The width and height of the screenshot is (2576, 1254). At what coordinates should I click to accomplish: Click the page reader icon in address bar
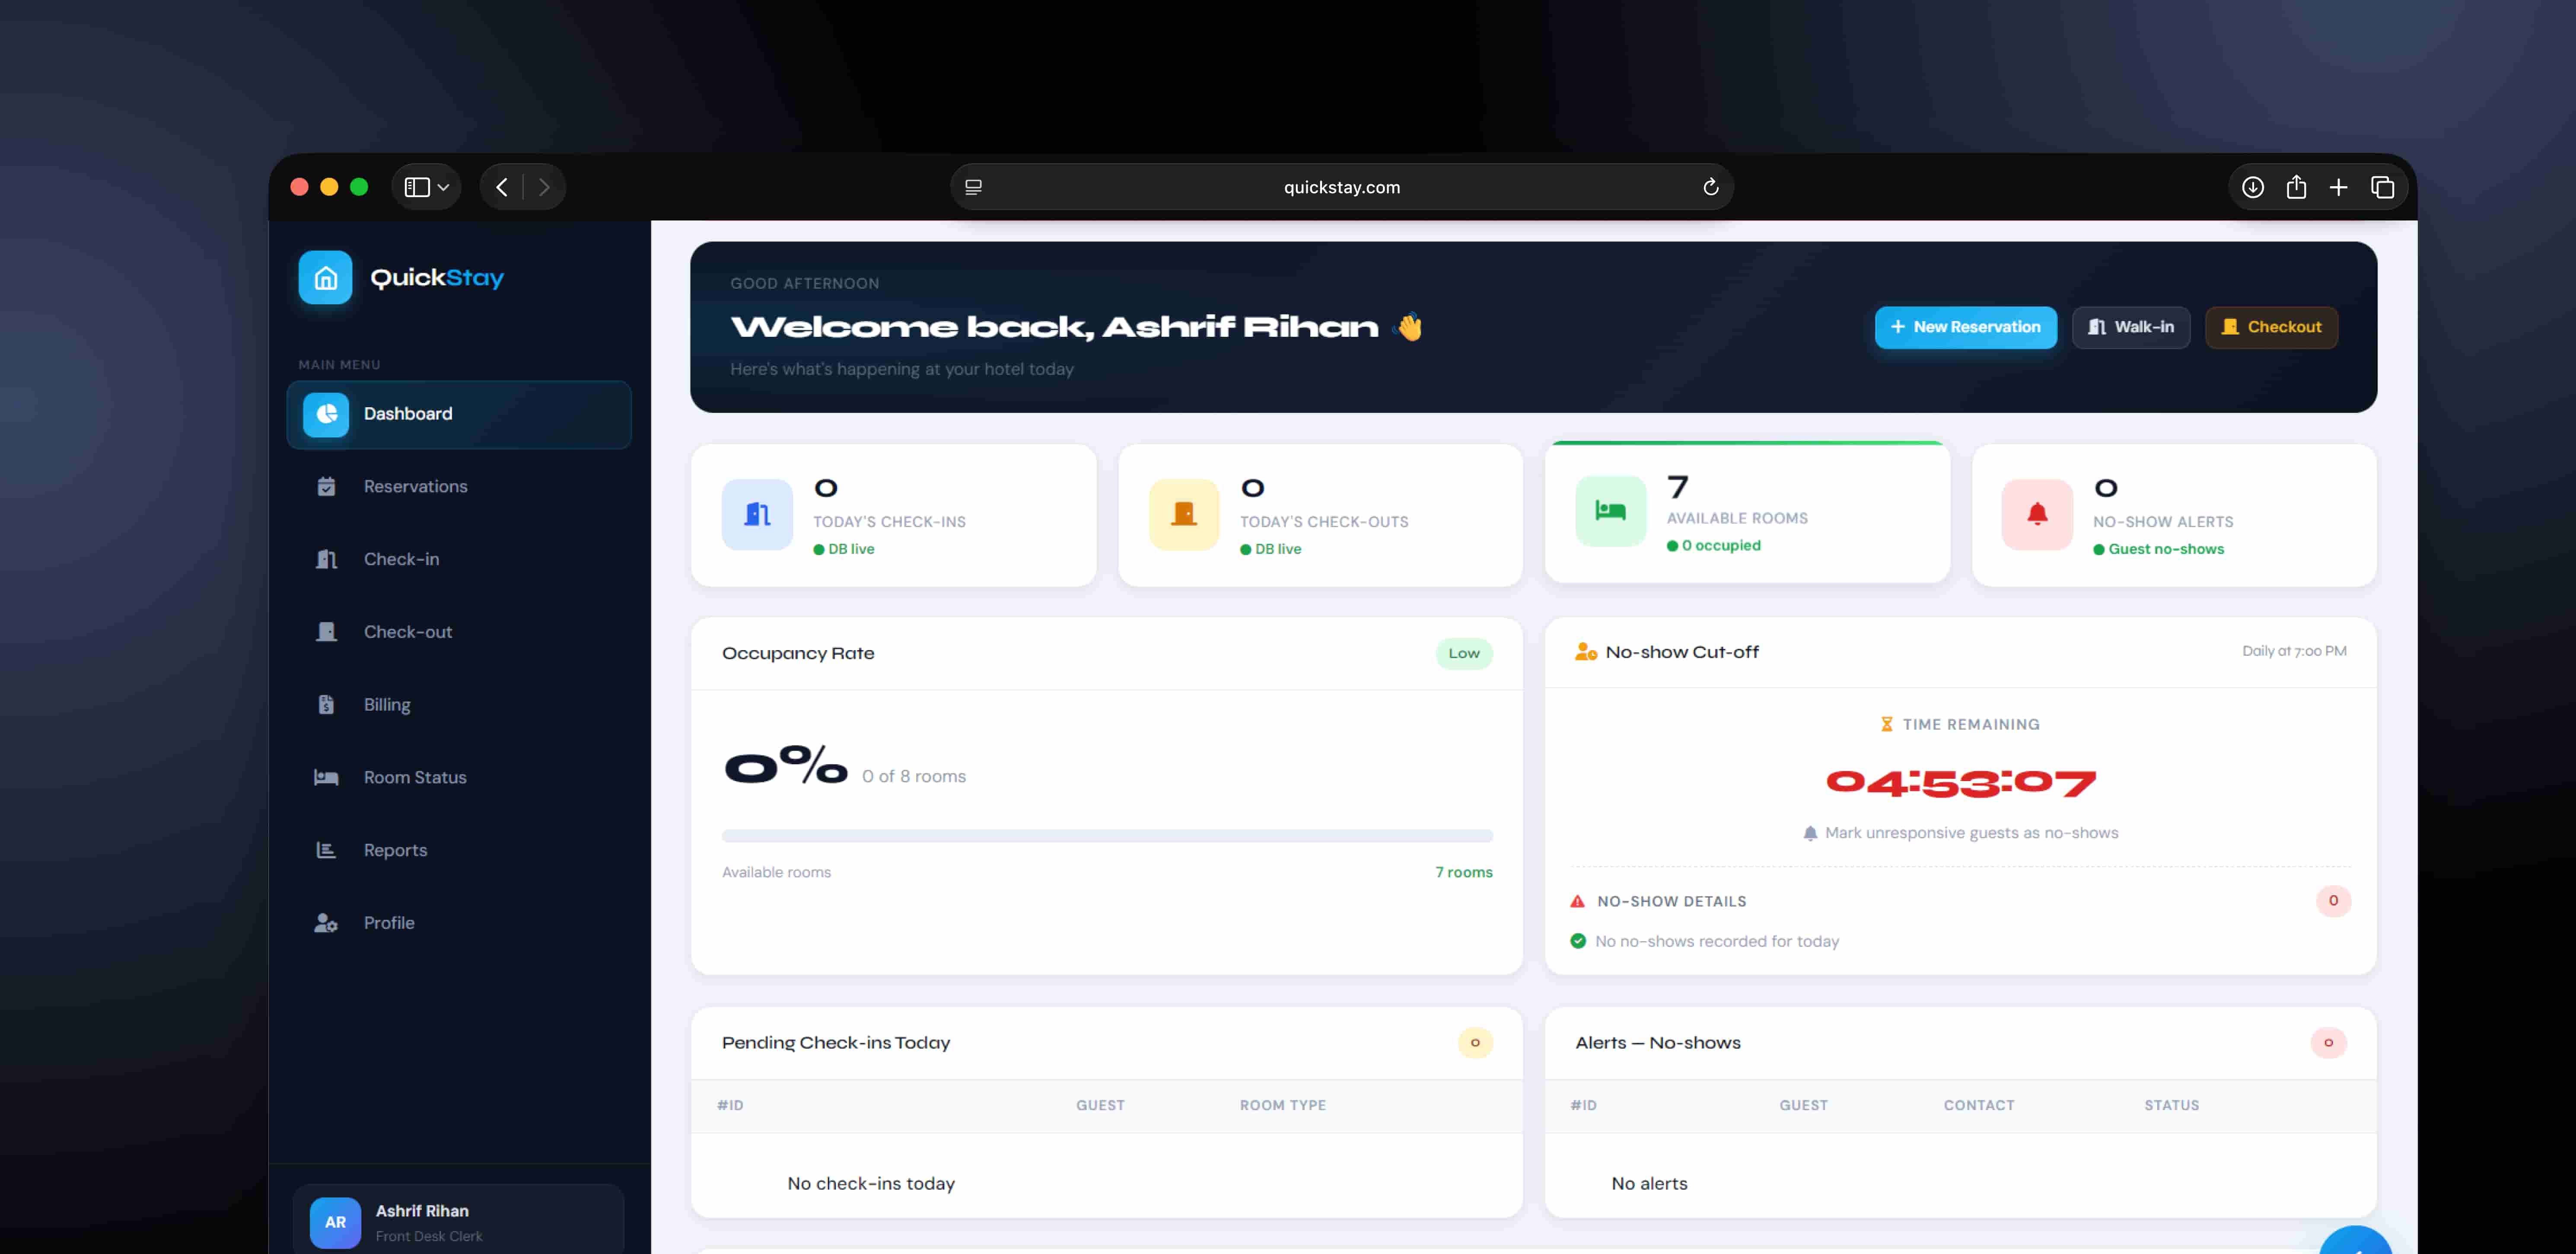[973, 187]
